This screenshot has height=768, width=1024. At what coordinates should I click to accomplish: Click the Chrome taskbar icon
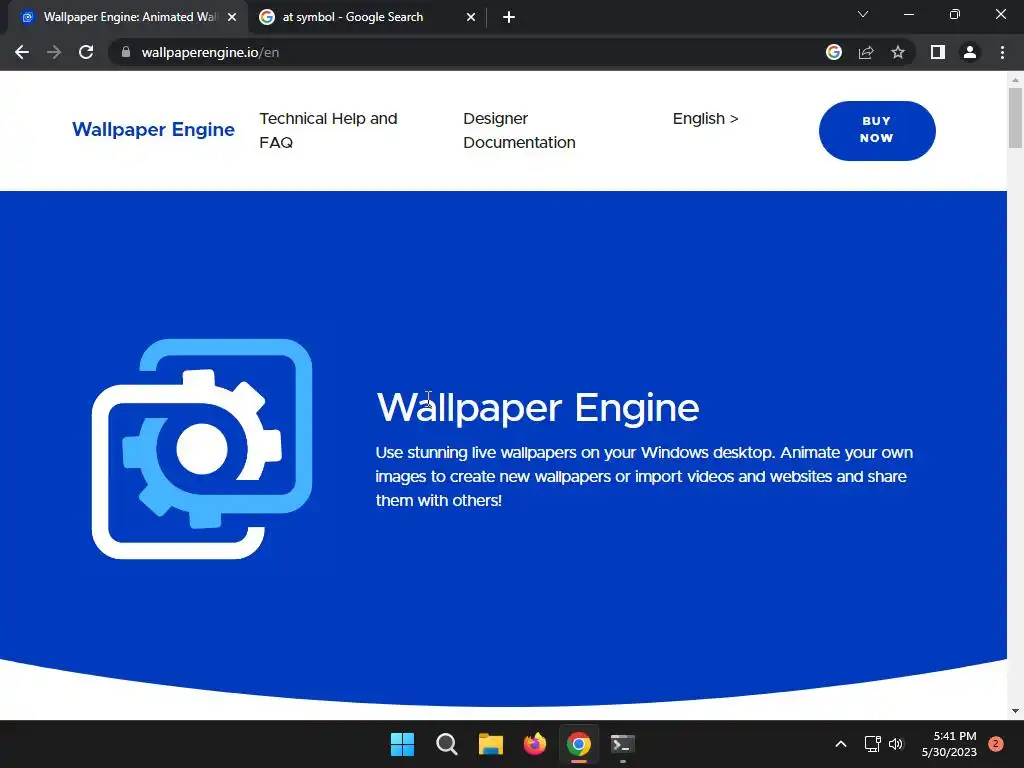(x=579, y=744)
